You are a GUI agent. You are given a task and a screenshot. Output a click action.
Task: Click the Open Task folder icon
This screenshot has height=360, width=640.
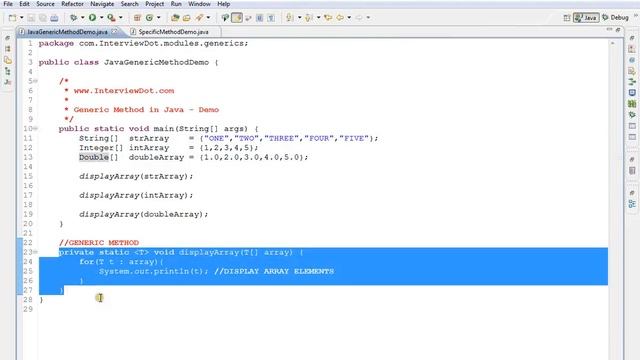[187, 18]
